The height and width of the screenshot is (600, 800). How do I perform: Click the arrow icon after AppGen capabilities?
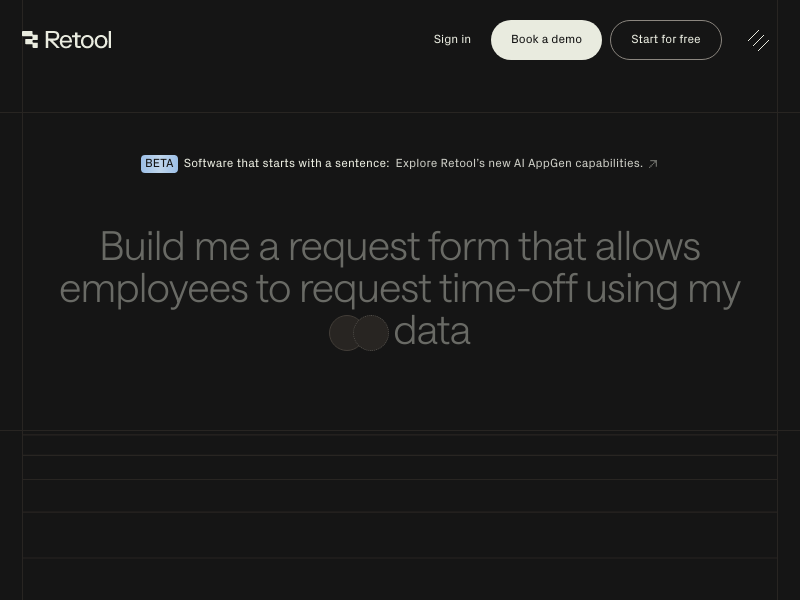(x=653, y=164)
